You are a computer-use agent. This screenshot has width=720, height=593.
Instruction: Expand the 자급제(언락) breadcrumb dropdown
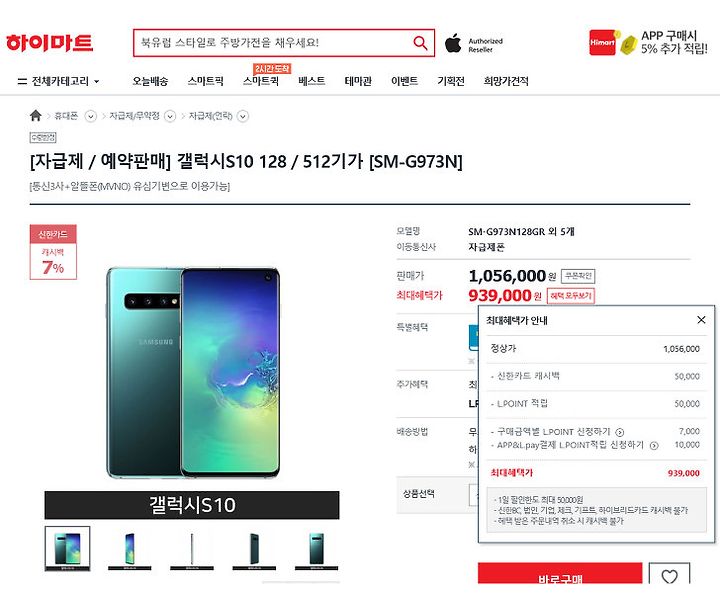coord(243,116)
